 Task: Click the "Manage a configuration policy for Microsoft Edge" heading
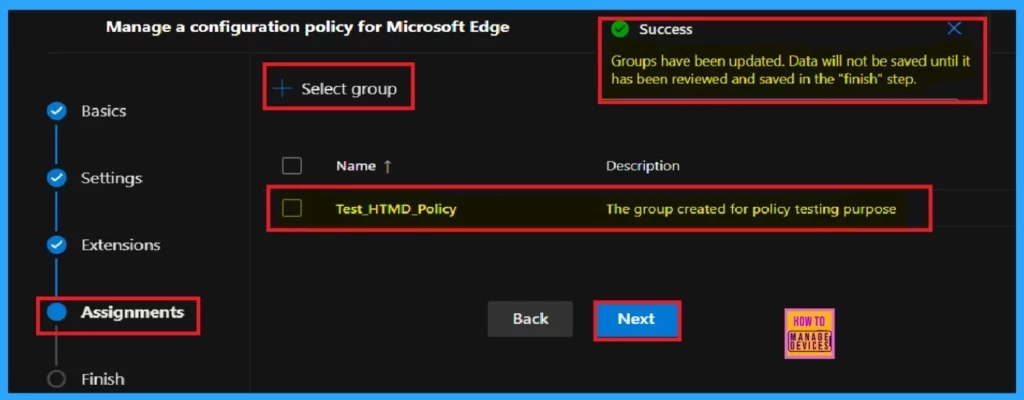[308, 27]
